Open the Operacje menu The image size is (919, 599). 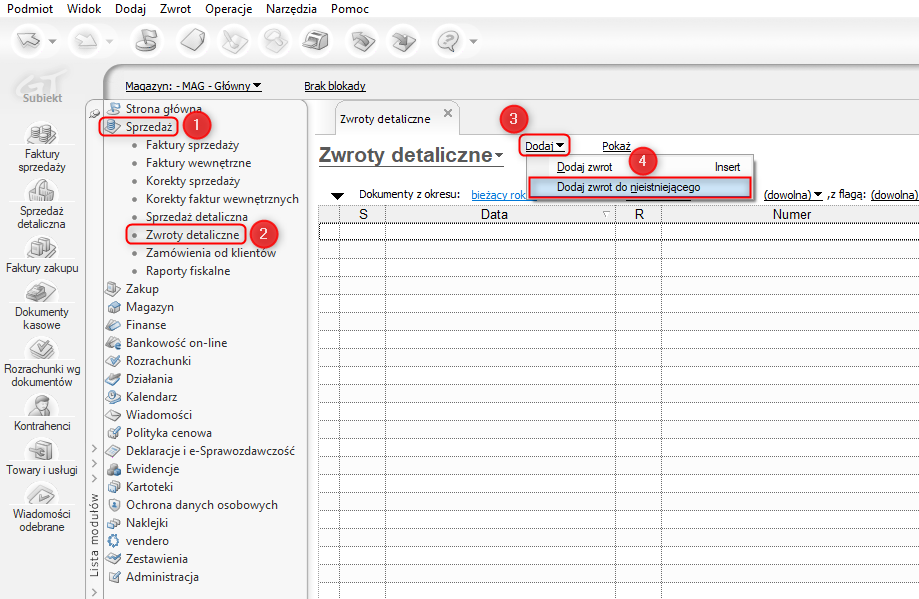point(229,9)
